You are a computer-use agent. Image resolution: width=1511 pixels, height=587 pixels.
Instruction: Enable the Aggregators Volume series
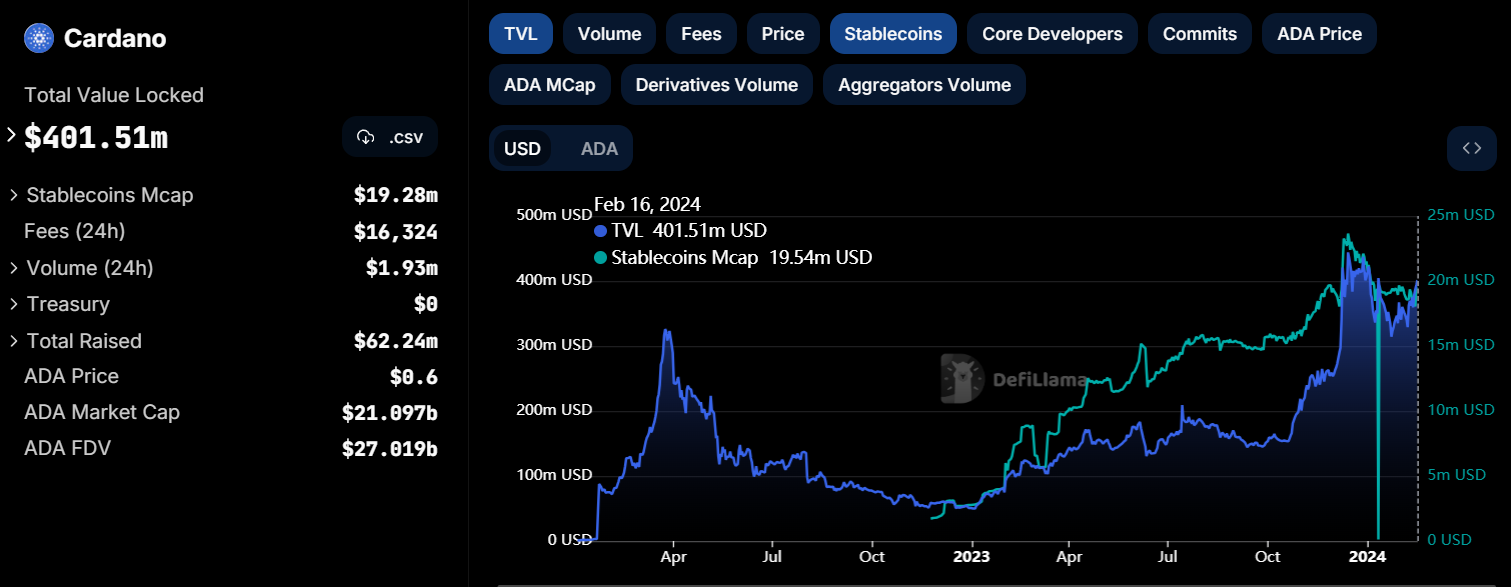pos(924,85)
